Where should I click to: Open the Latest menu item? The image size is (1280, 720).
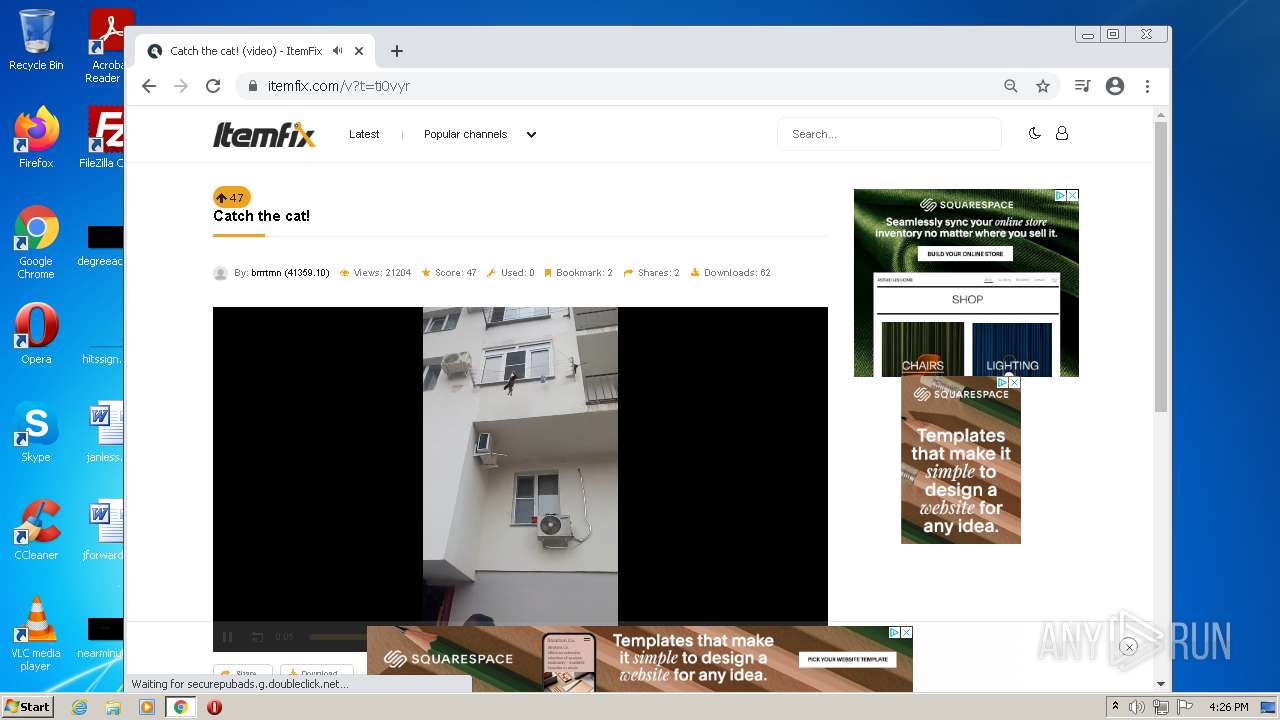click(364, 134)
